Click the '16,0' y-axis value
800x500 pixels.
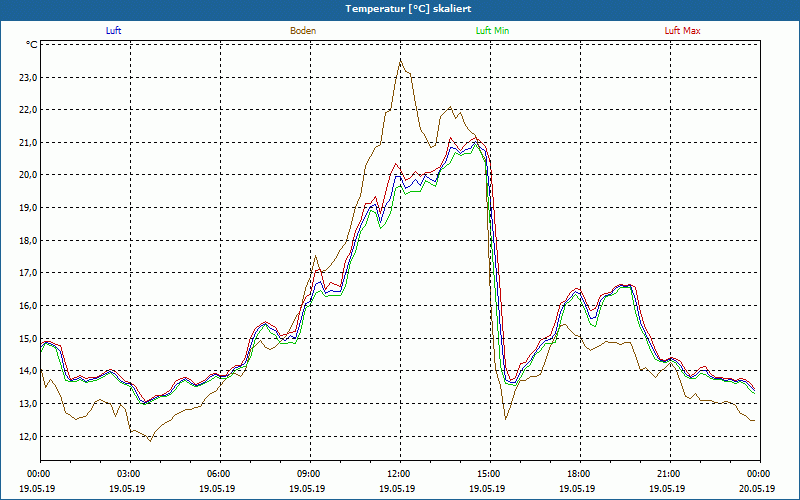pos(28,306)
